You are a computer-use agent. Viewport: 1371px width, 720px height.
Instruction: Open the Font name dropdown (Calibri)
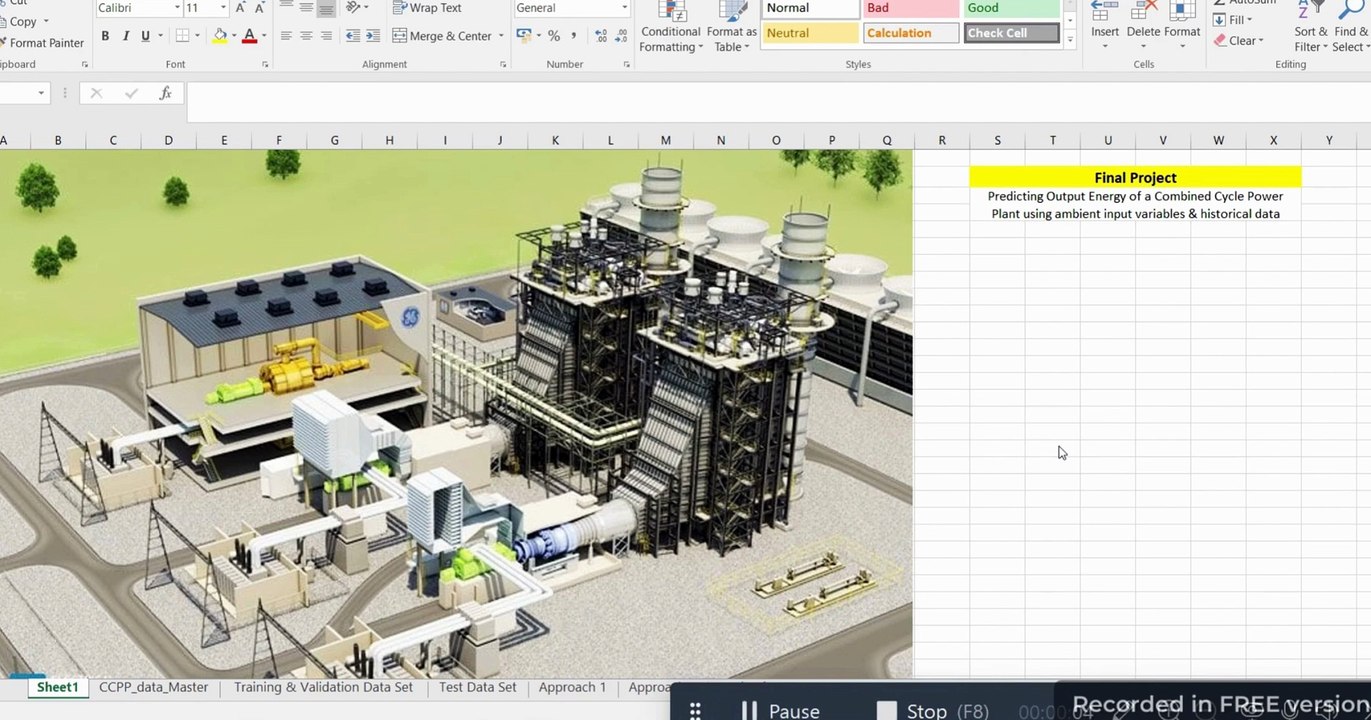click(x=177, y=8)
